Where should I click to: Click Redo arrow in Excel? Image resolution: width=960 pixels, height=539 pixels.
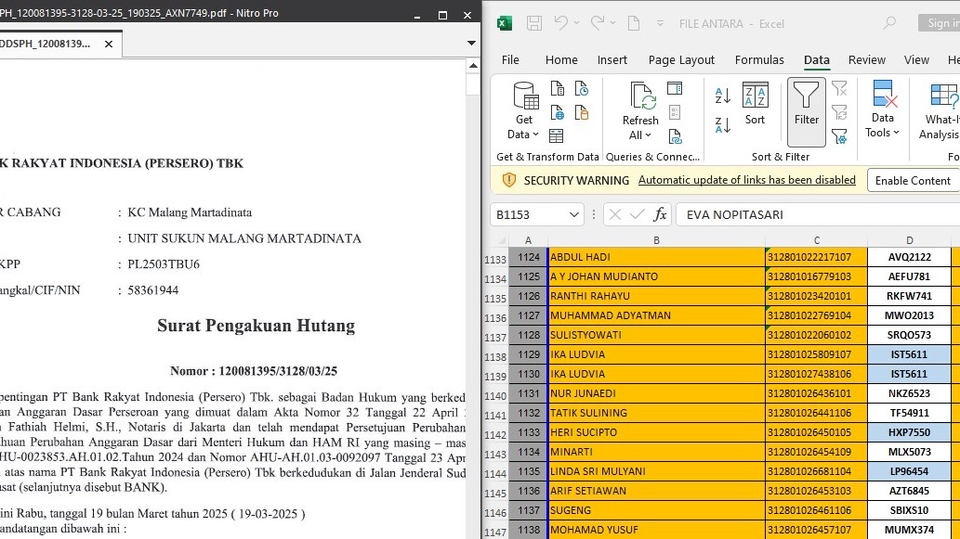click(597, 23)
